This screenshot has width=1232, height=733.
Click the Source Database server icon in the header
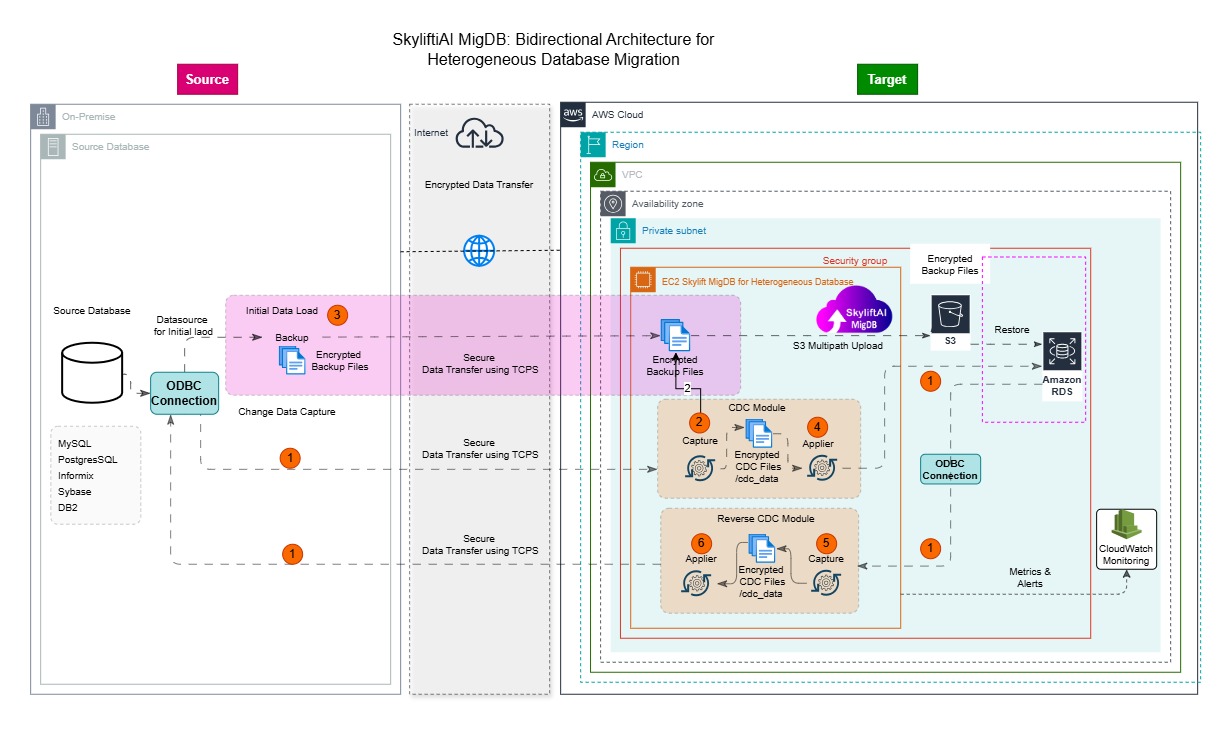point(52,146)
